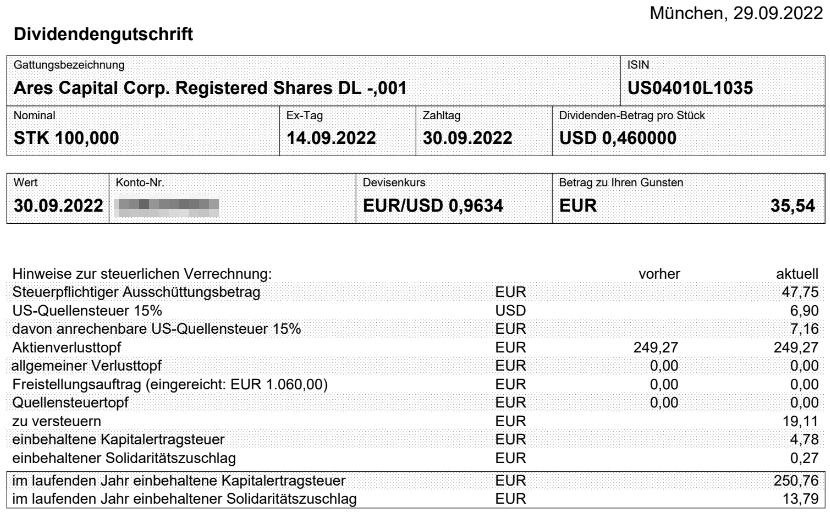Click the date München, 29.09.2022
The height and width of the screenshot is (512, 830).
coord(735,13)
